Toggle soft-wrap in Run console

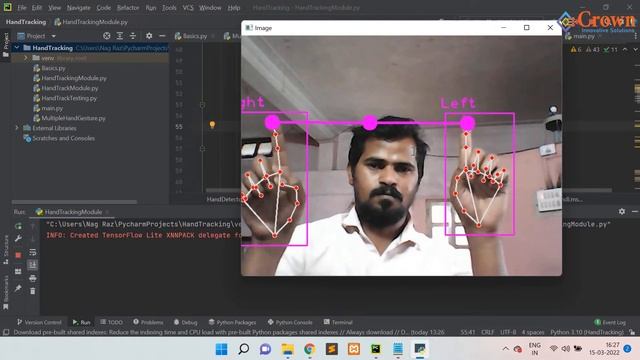(x=33, y=252)
